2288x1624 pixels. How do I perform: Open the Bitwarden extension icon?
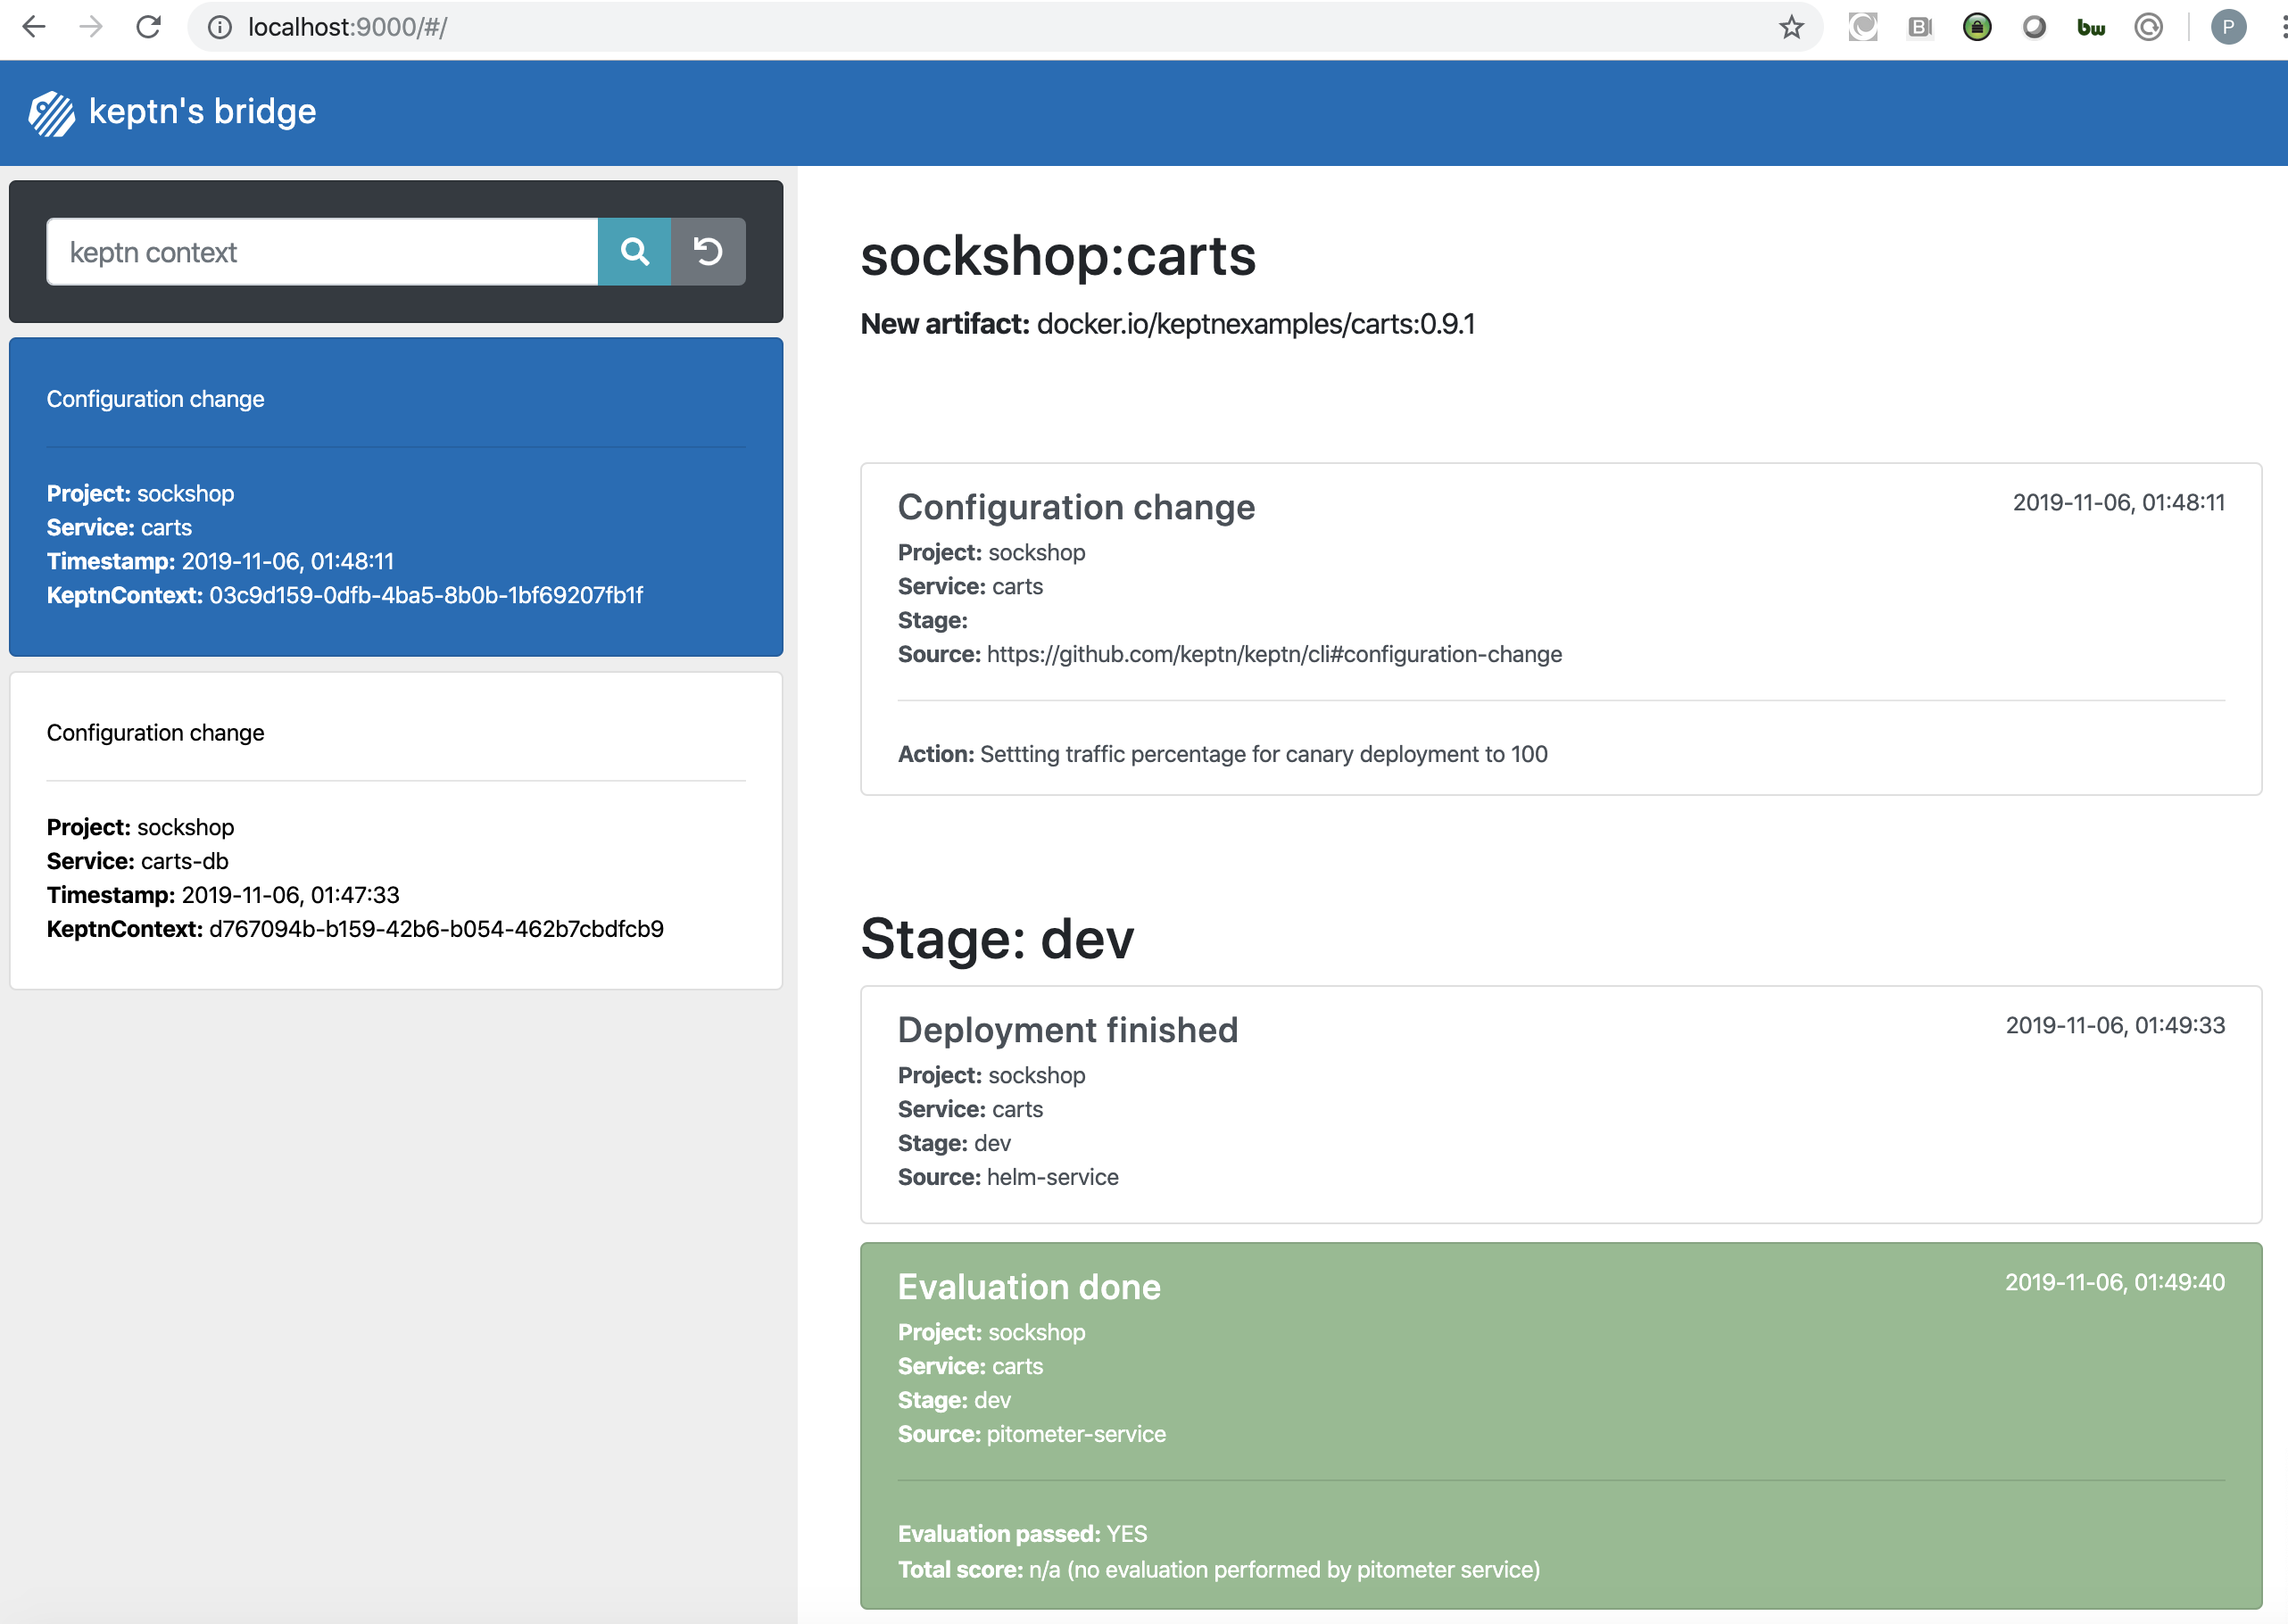2090,27
